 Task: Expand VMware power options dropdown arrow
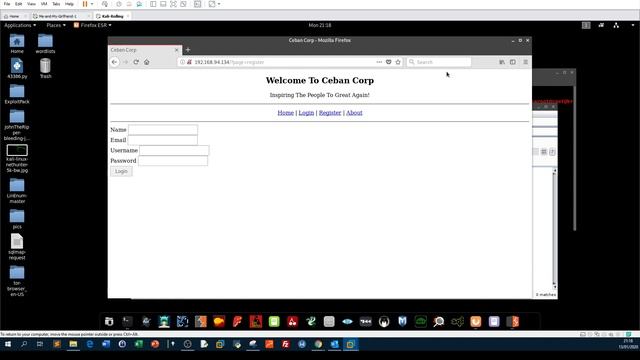(x=92, y=4)
